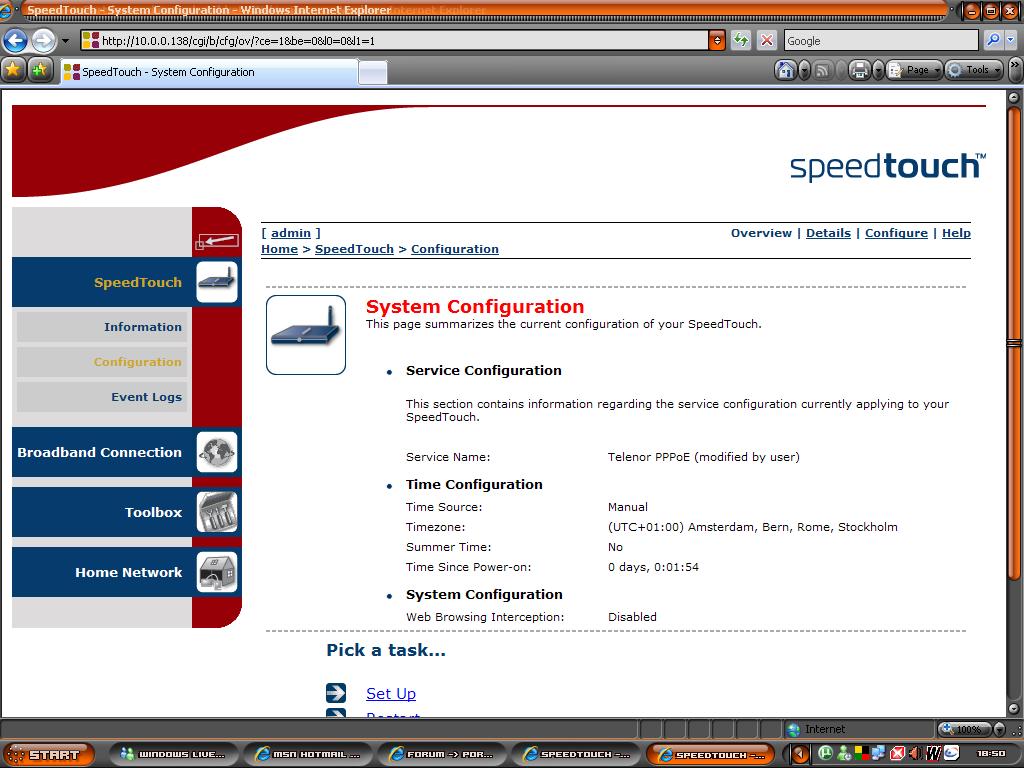Viewport: 1024px width, 768px height.
Task: Click the Set Up arrow icon
Action: pyautogui.click(x=336, y=693)
